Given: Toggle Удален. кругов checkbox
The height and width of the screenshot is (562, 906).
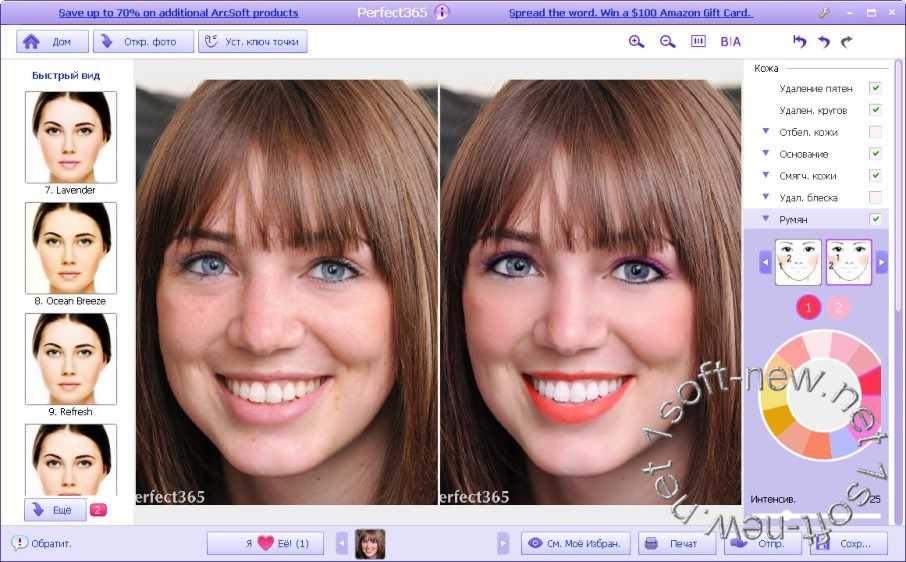Looking at the screenshot, I should [x=875, y=110].
